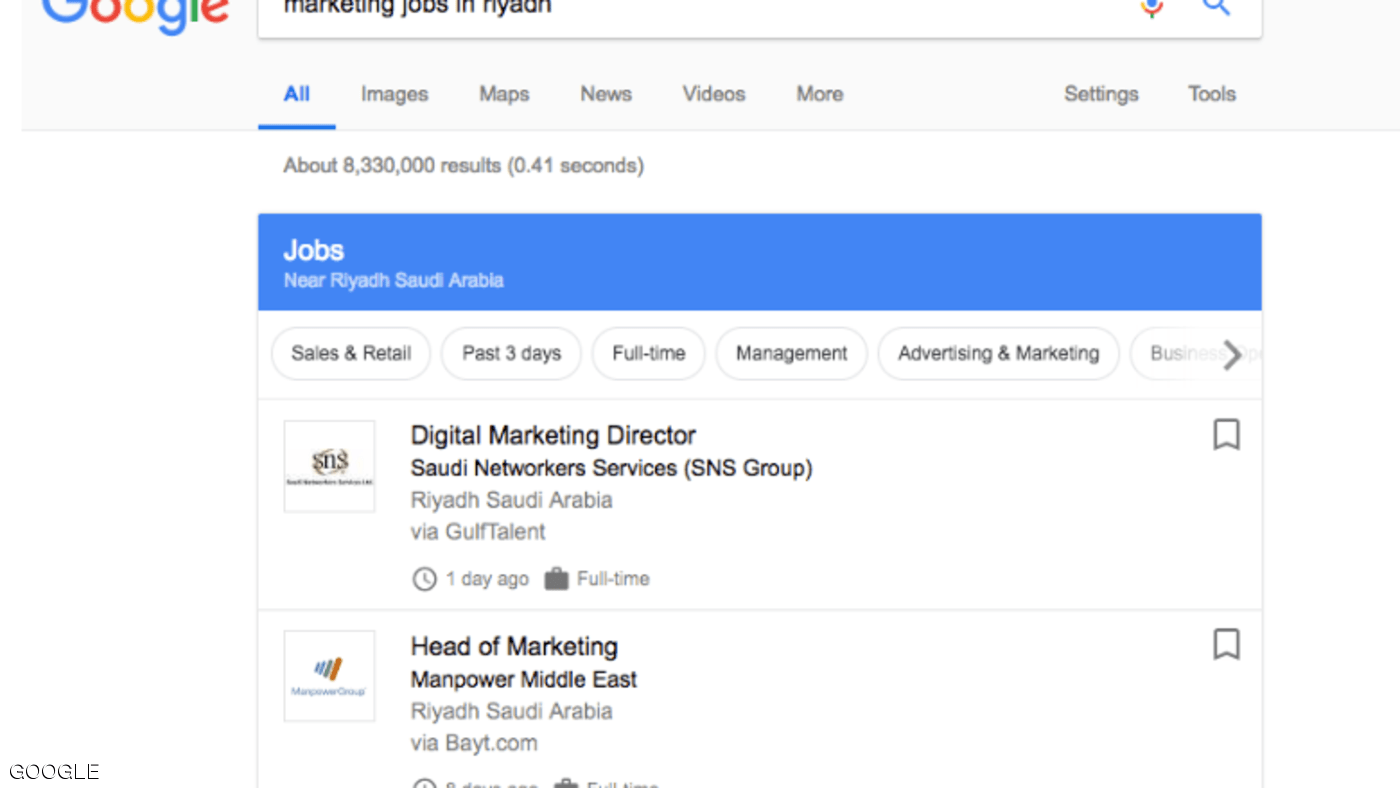This screenshot has width=1400, height=788.
Task: Click 'Near Riyadh Saudi Arabia' subtitle
Action: pyautogui.click(x=393, y=281)
